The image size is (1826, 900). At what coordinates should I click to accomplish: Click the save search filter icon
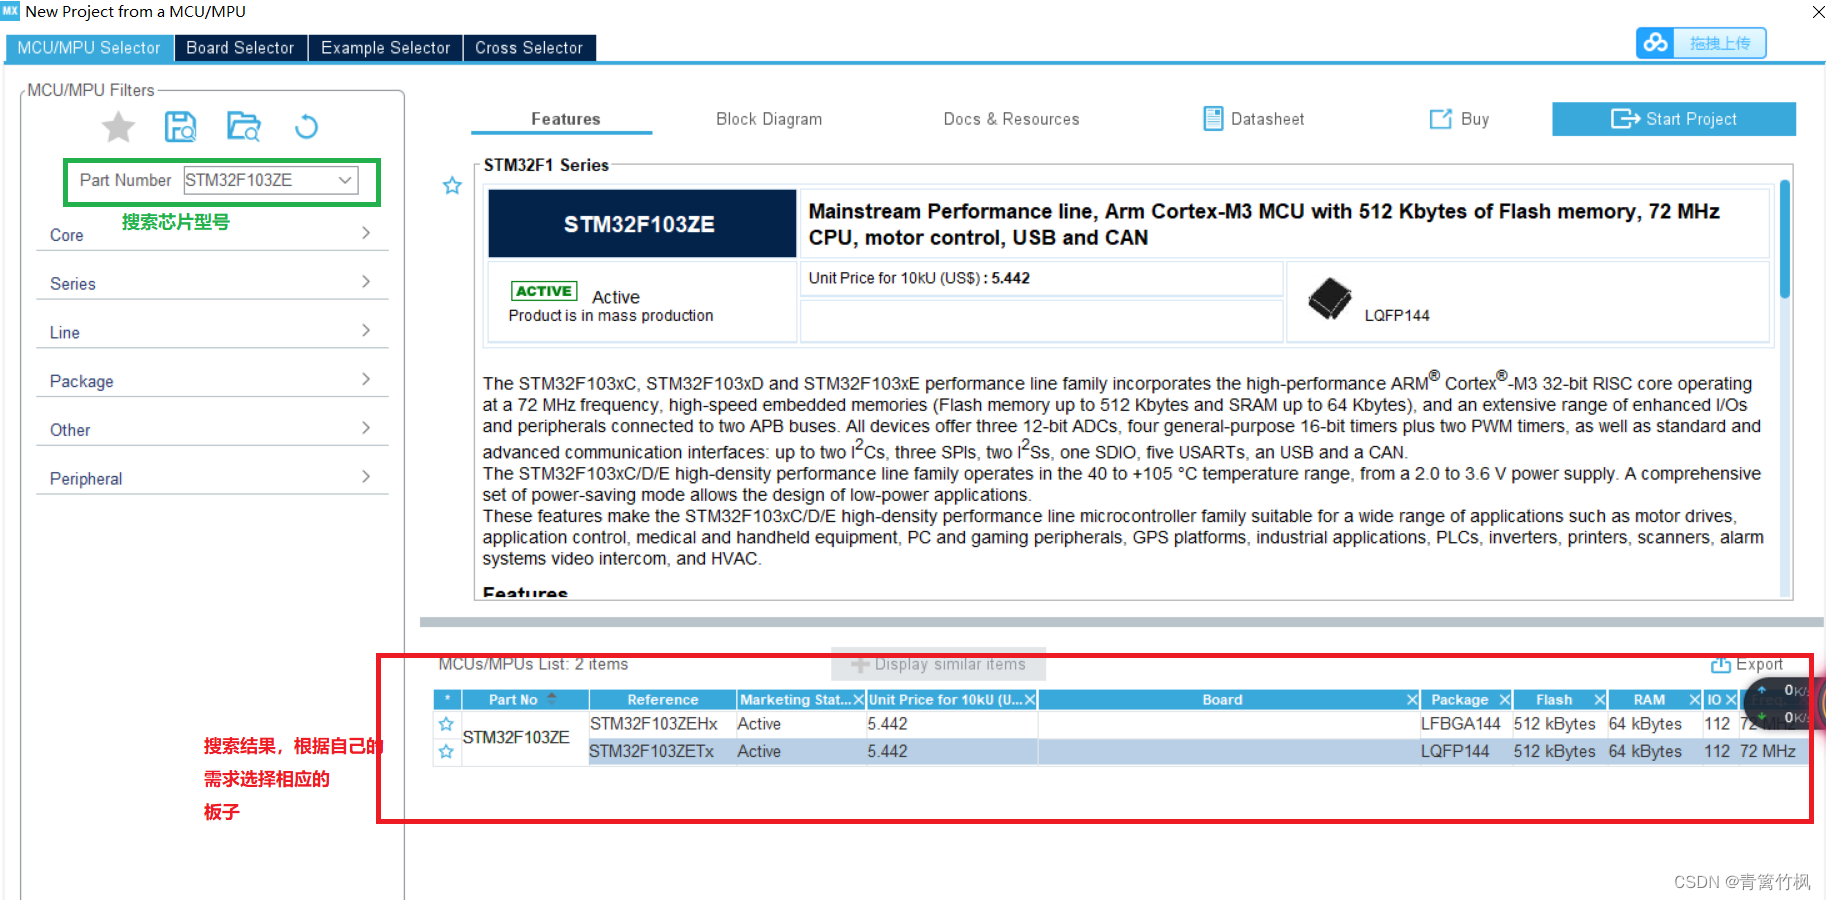click(x=180, y=127)
